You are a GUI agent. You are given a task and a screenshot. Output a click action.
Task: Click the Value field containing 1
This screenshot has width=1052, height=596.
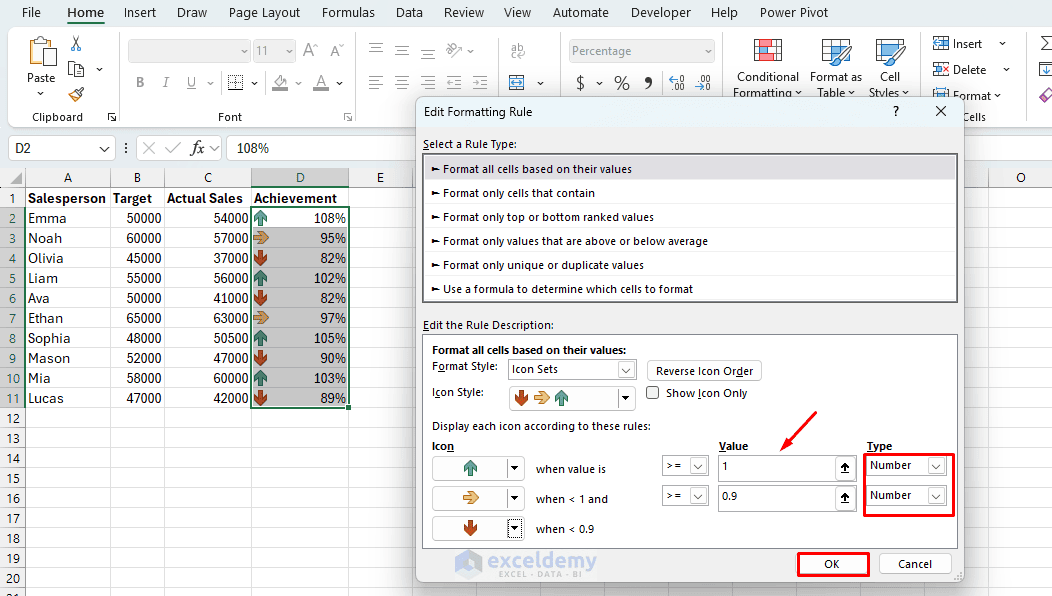[776, 468]
